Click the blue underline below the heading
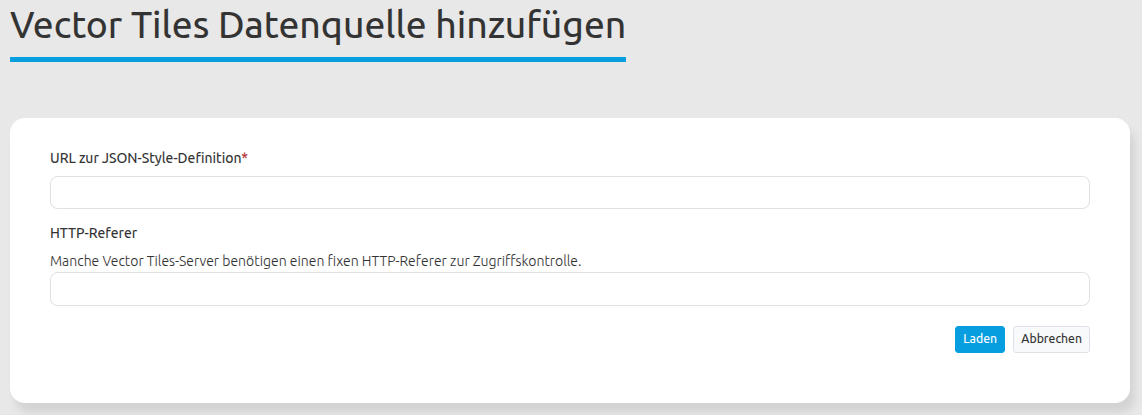1142x415 pixels. pyautogui.click(x=317, y=60)
